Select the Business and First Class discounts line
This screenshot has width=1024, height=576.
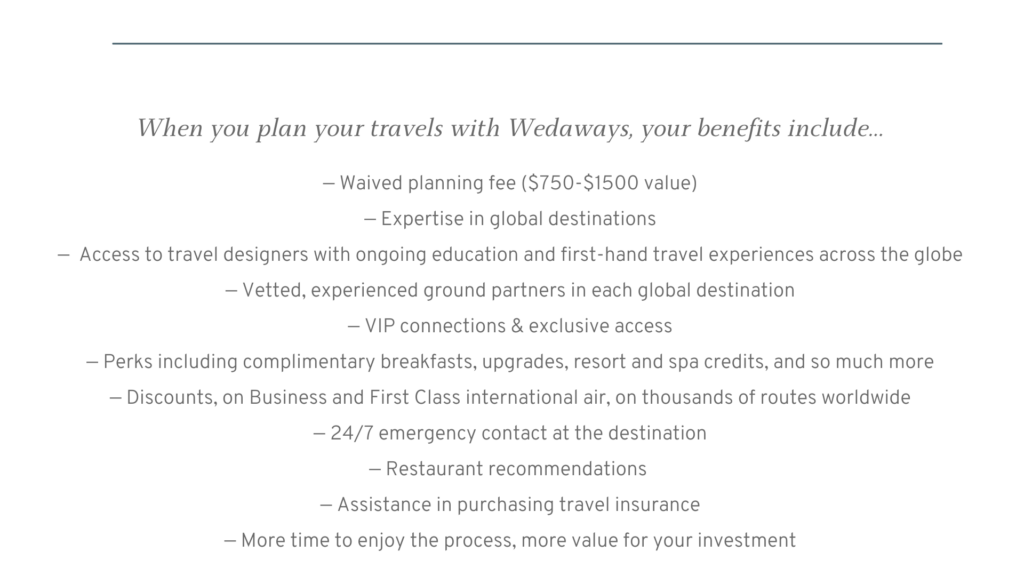[510, 398]
